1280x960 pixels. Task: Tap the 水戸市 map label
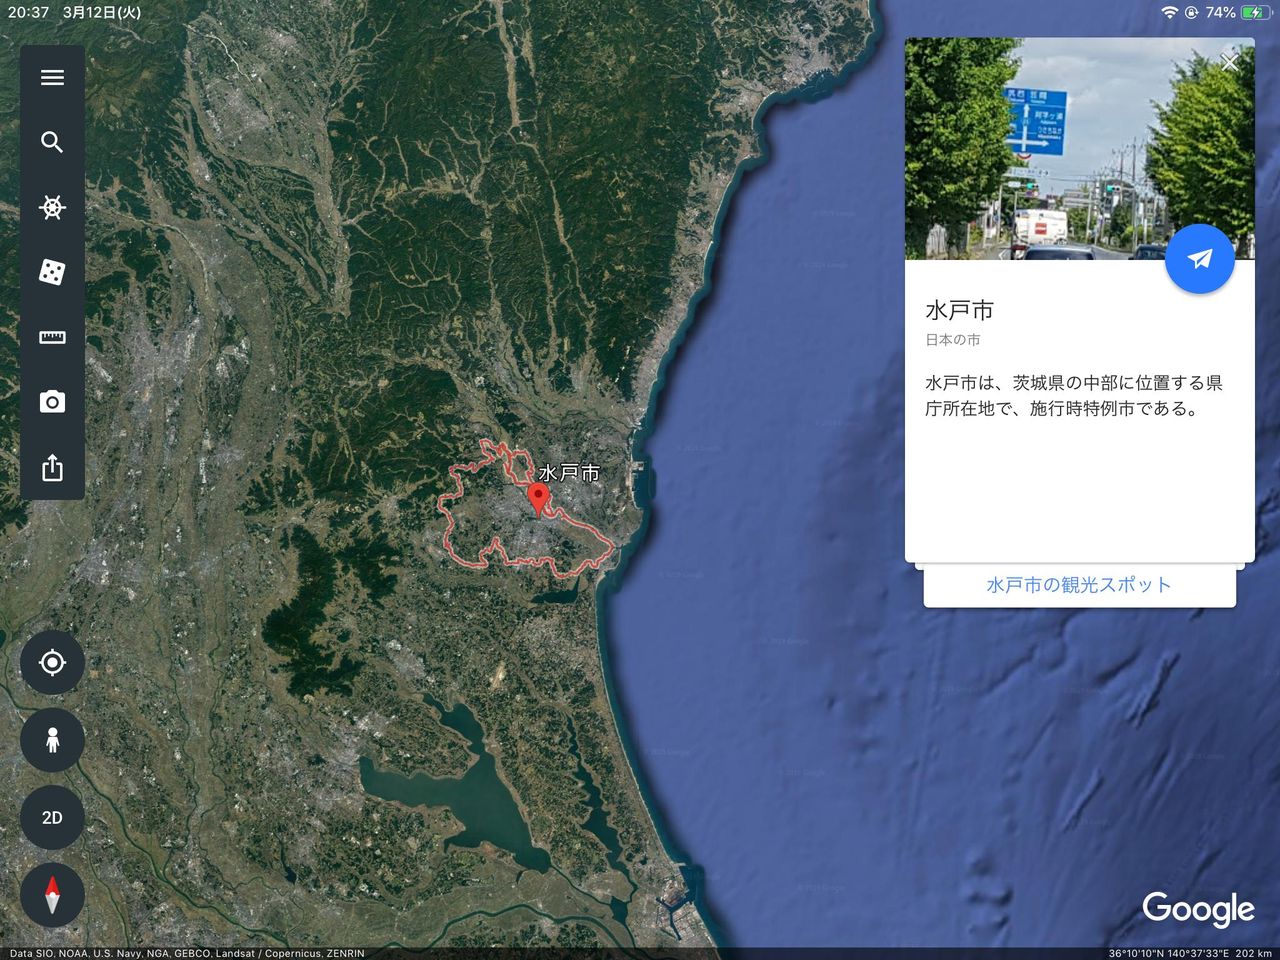click(569, 473)
